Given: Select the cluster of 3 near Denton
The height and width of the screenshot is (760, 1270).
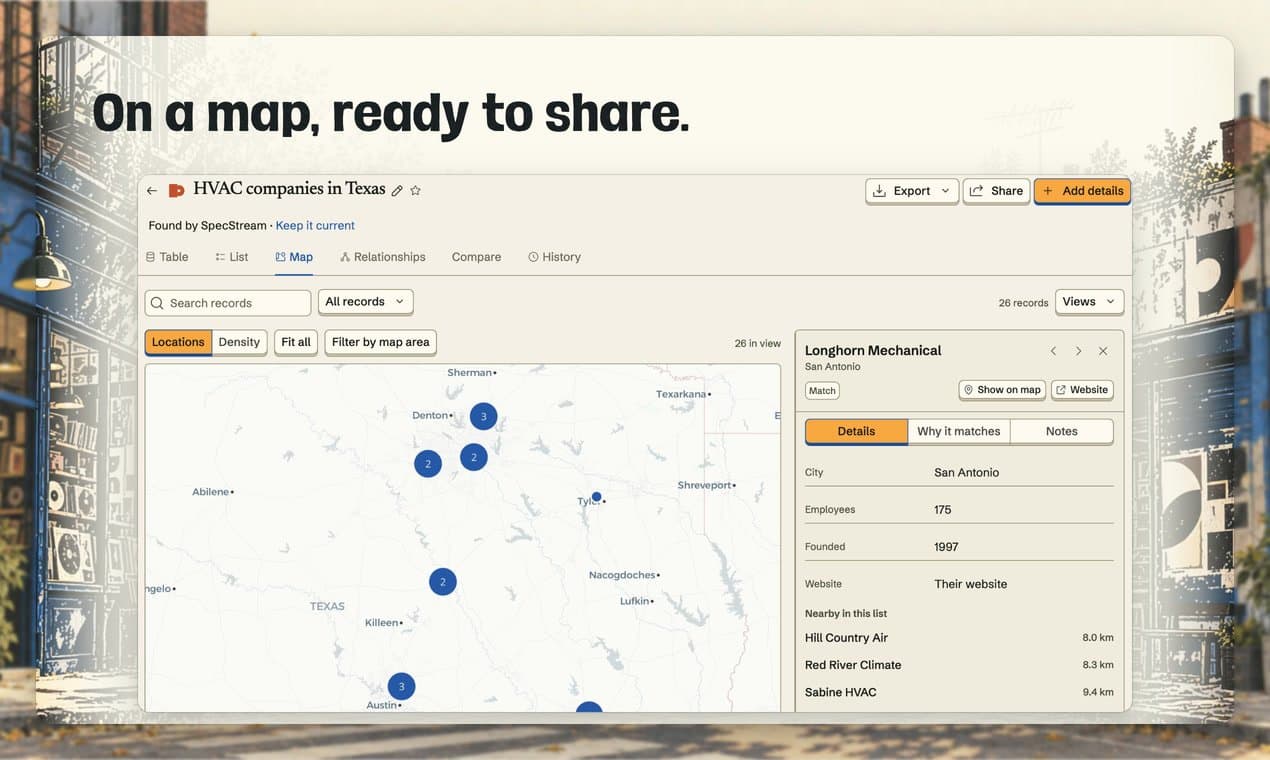Looking at the screenshot, I should coord(484,416).
